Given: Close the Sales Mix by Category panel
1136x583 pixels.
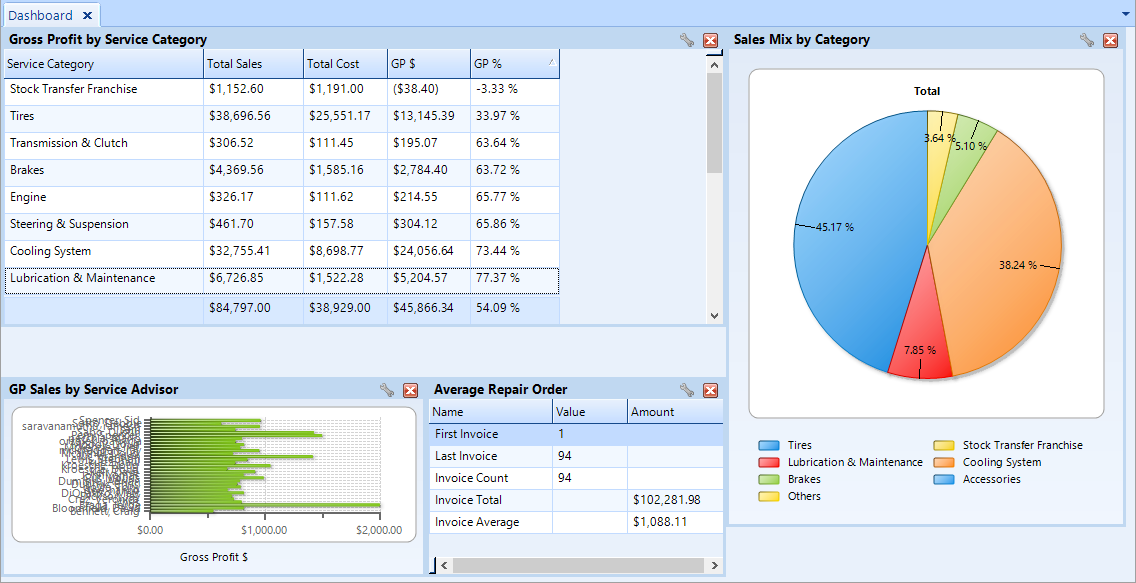Looking at the screenshot, I should coord(1110,39).
